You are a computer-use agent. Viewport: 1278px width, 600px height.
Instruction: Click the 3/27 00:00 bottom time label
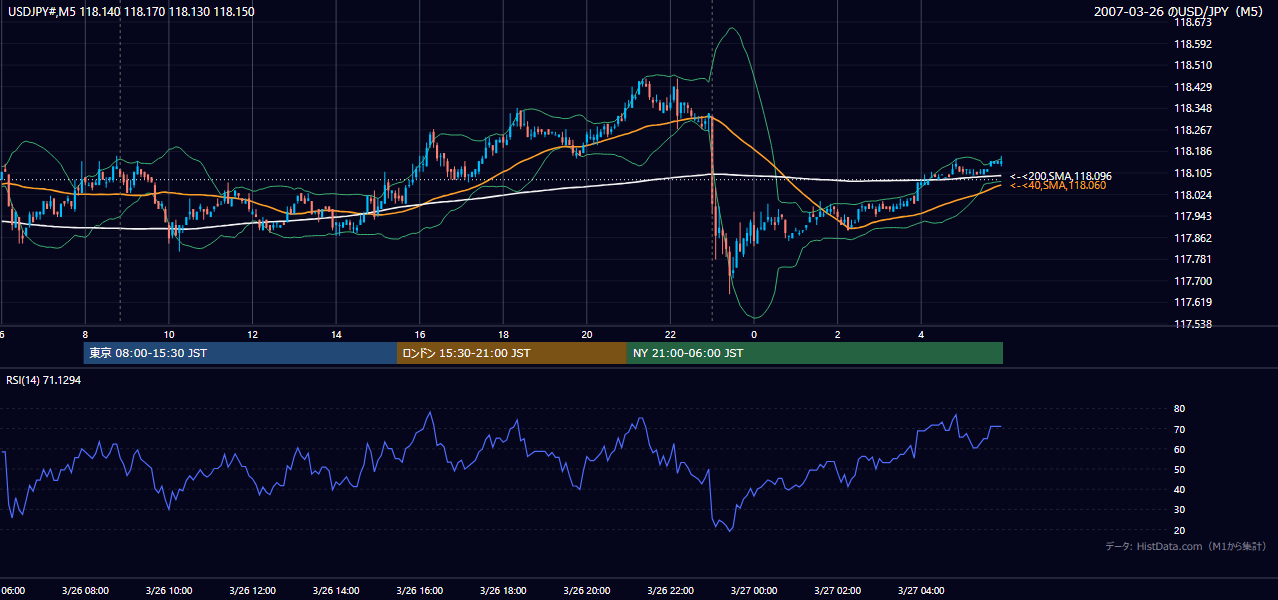coord(754,591)
